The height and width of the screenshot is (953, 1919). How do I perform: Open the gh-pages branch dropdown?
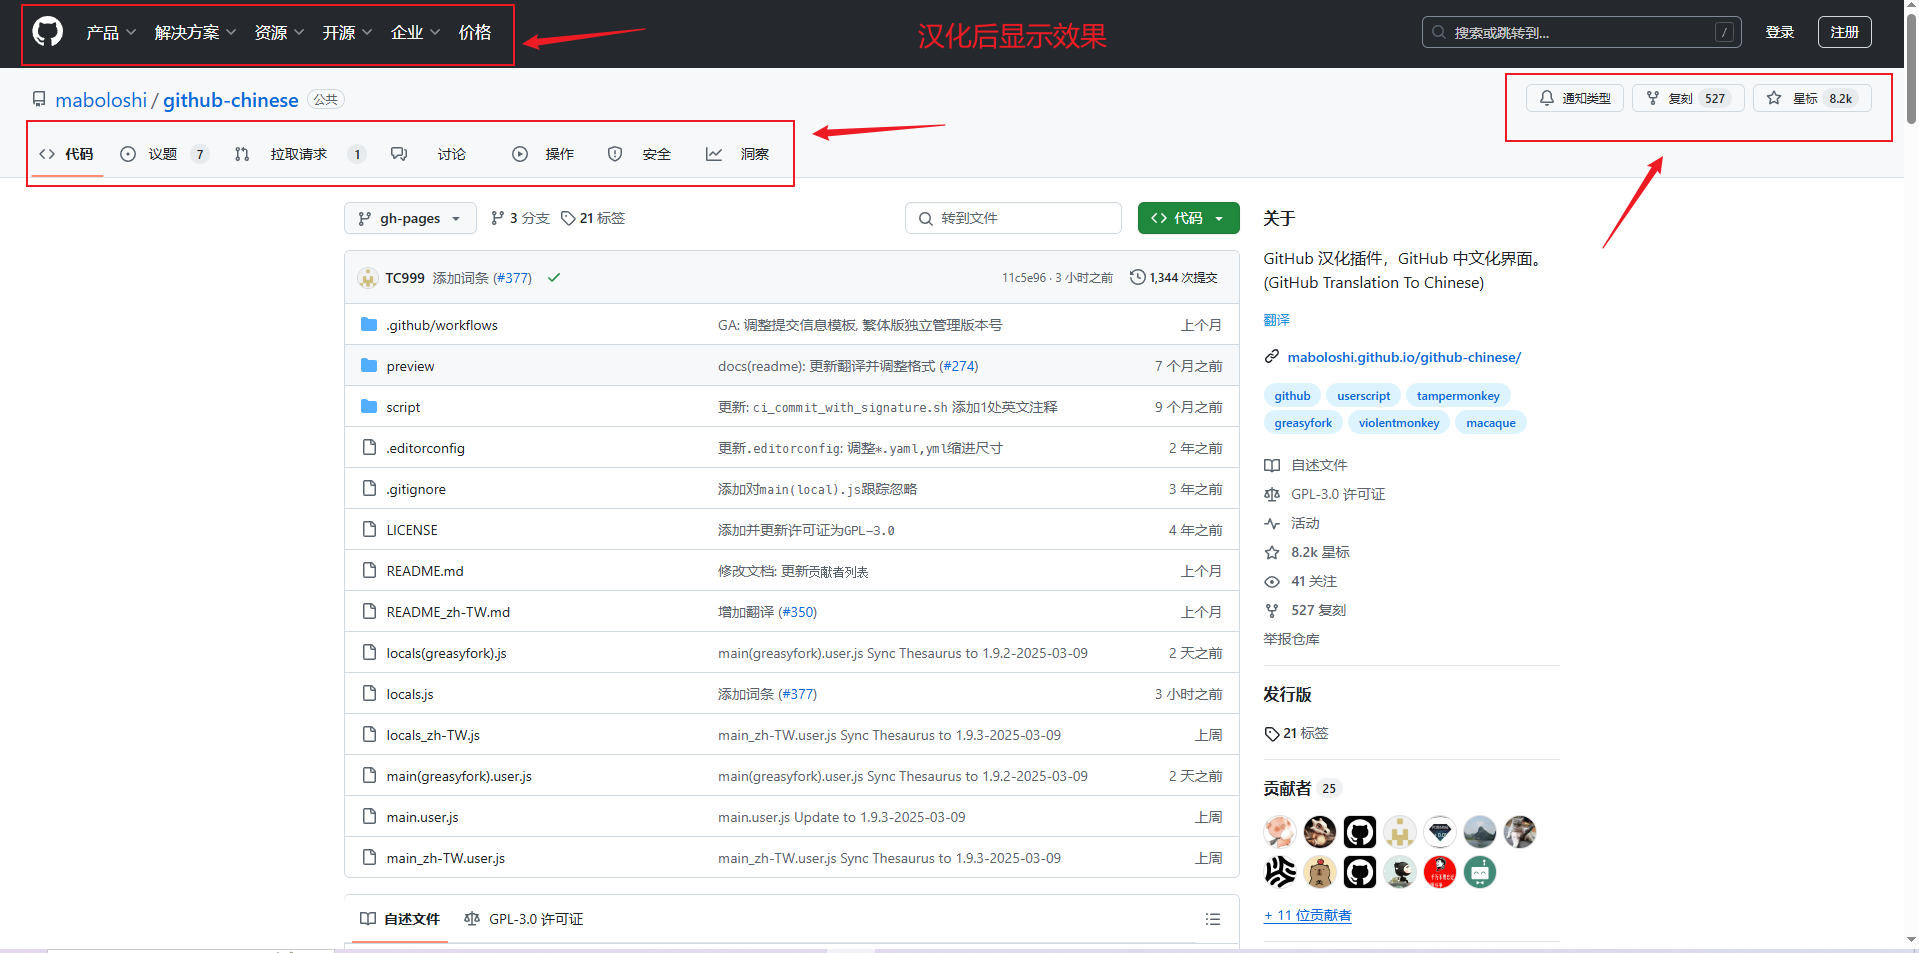click(x=410, y=218)
